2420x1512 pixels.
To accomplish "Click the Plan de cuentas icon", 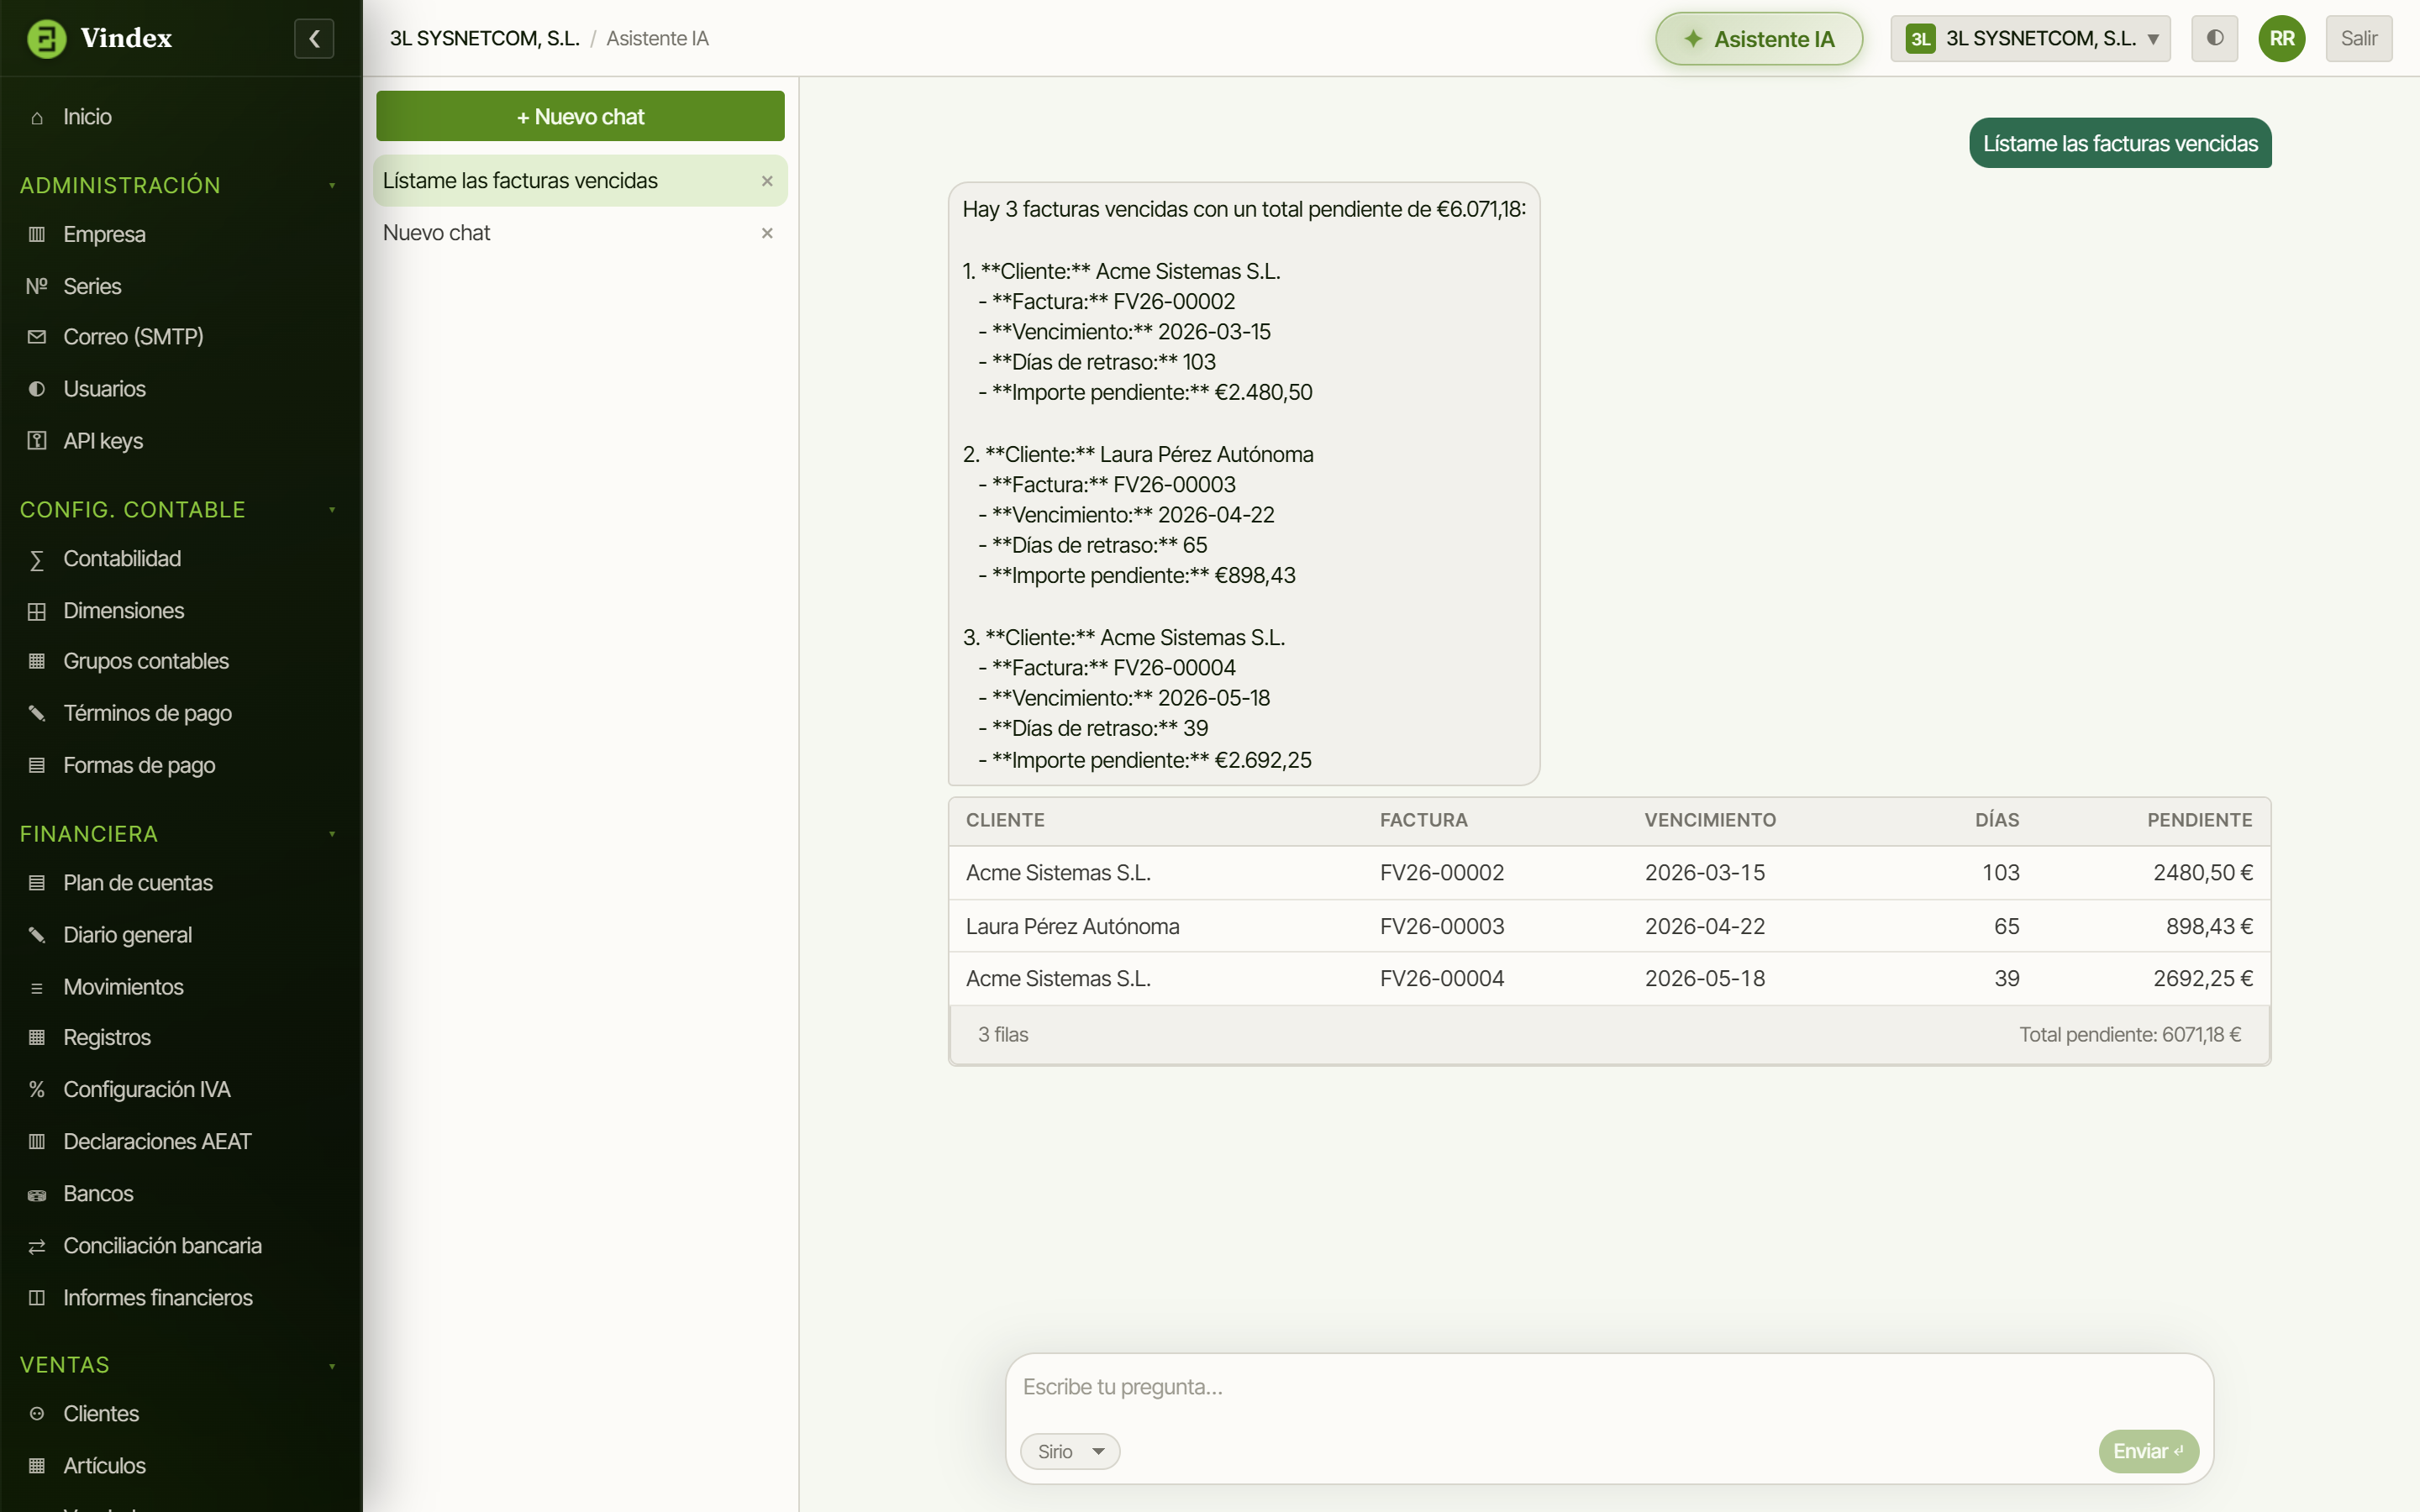I will (x=37, y=883).
